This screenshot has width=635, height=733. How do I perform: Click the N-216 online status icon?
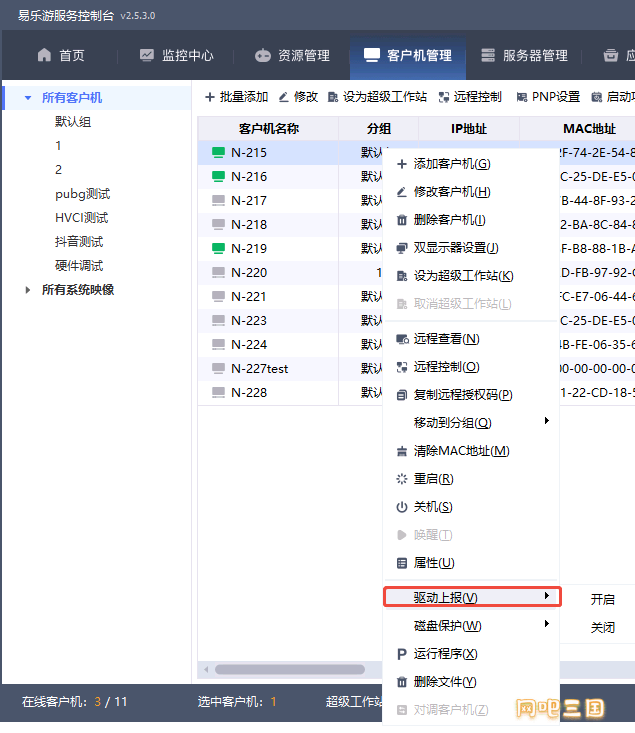pyautogui.click(x=218, y=177)
